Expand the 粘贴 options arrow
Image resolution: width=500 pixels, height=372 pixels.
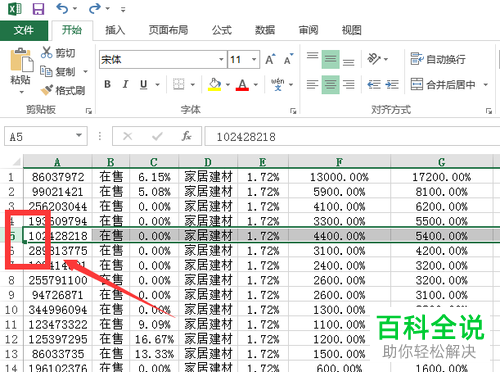pyautogui.click(x=21, y=92)
